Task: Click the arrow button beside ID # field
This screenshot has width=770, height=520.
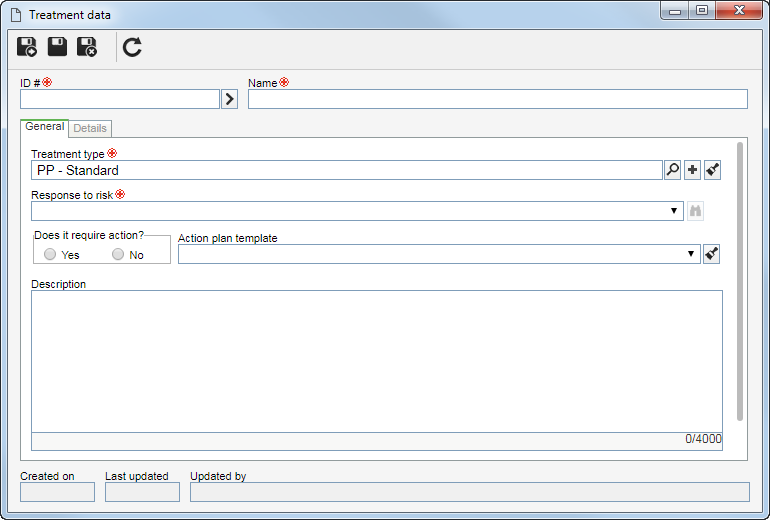Action: click(x=229, y=99)
